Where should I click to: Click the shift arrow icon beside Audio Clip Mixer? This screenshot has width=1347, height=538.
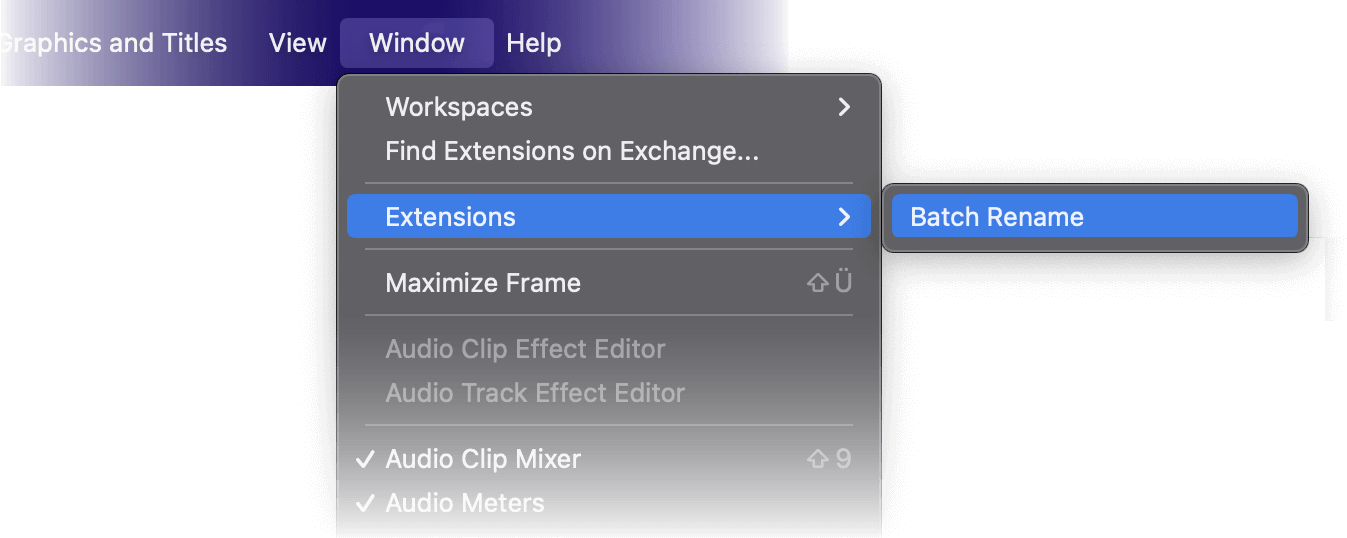click(818, 459)
